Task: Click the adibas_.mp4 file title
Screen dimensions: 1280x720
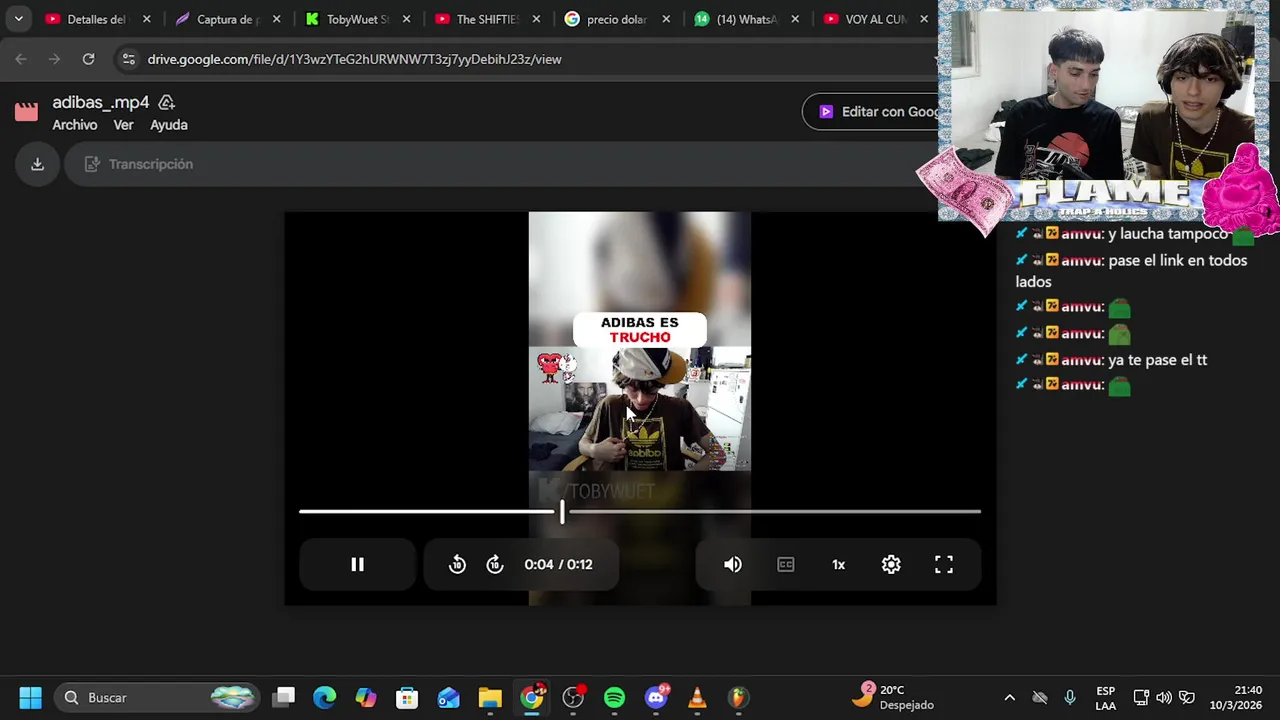Action: [x=101, y=102]
